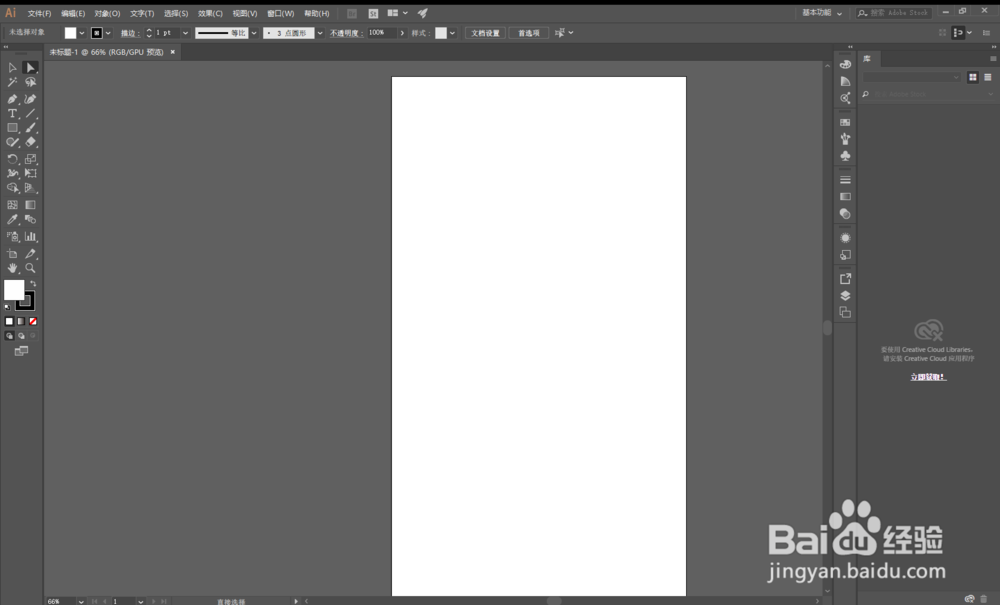Reset to default fill and stroke
The height and width of the screenshot is (605, 1000).
(x=8, y=307)
